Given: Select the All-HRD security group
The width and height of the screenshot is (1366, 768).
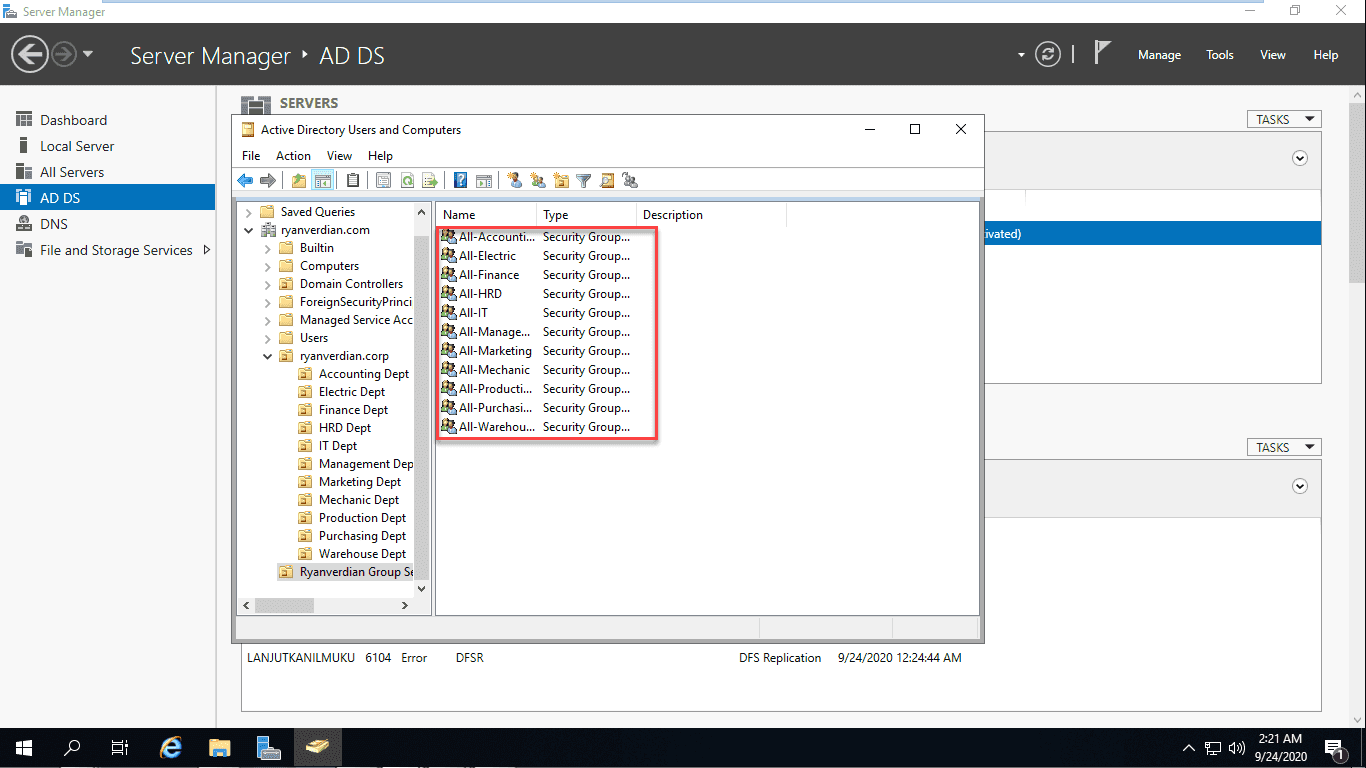Looking at the screenshot, I should pos(480,294).
